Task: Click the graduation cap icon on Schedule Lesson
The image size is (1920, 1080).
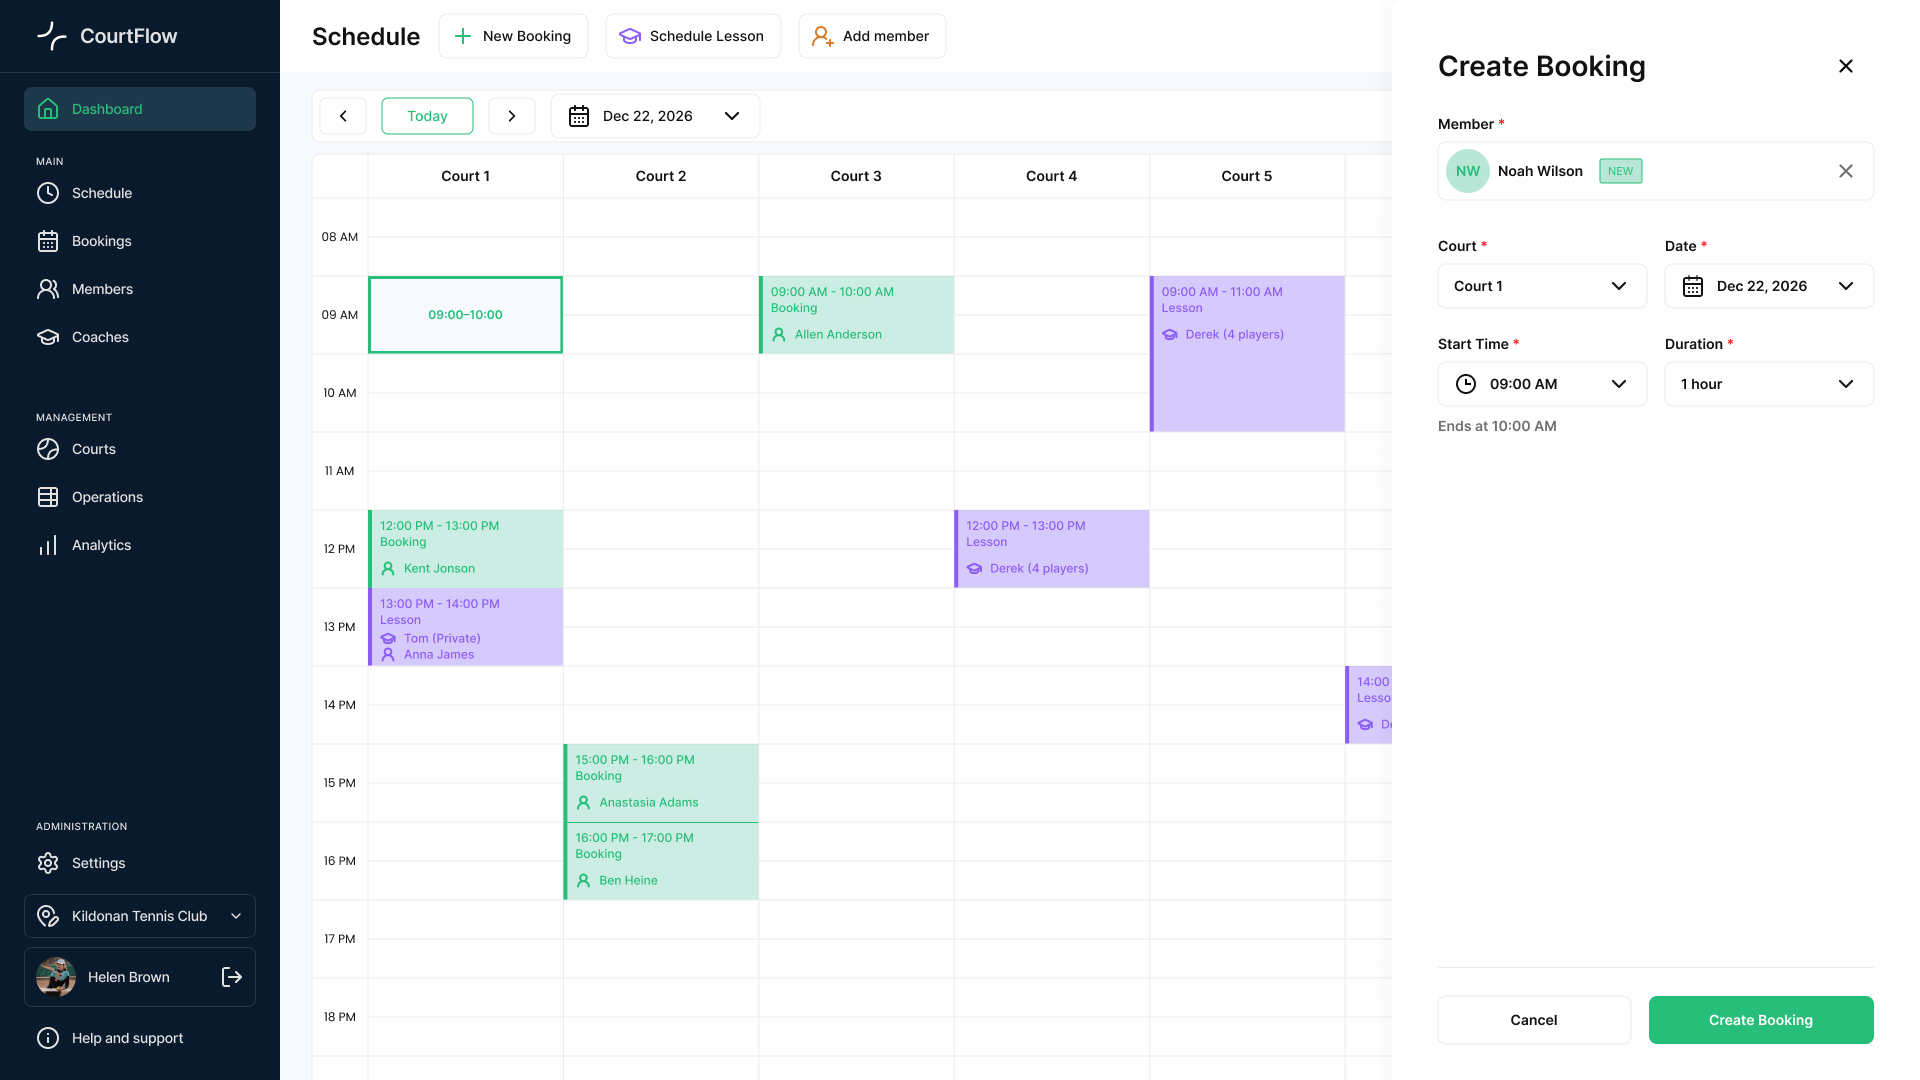Action: (x=630, y=36)
